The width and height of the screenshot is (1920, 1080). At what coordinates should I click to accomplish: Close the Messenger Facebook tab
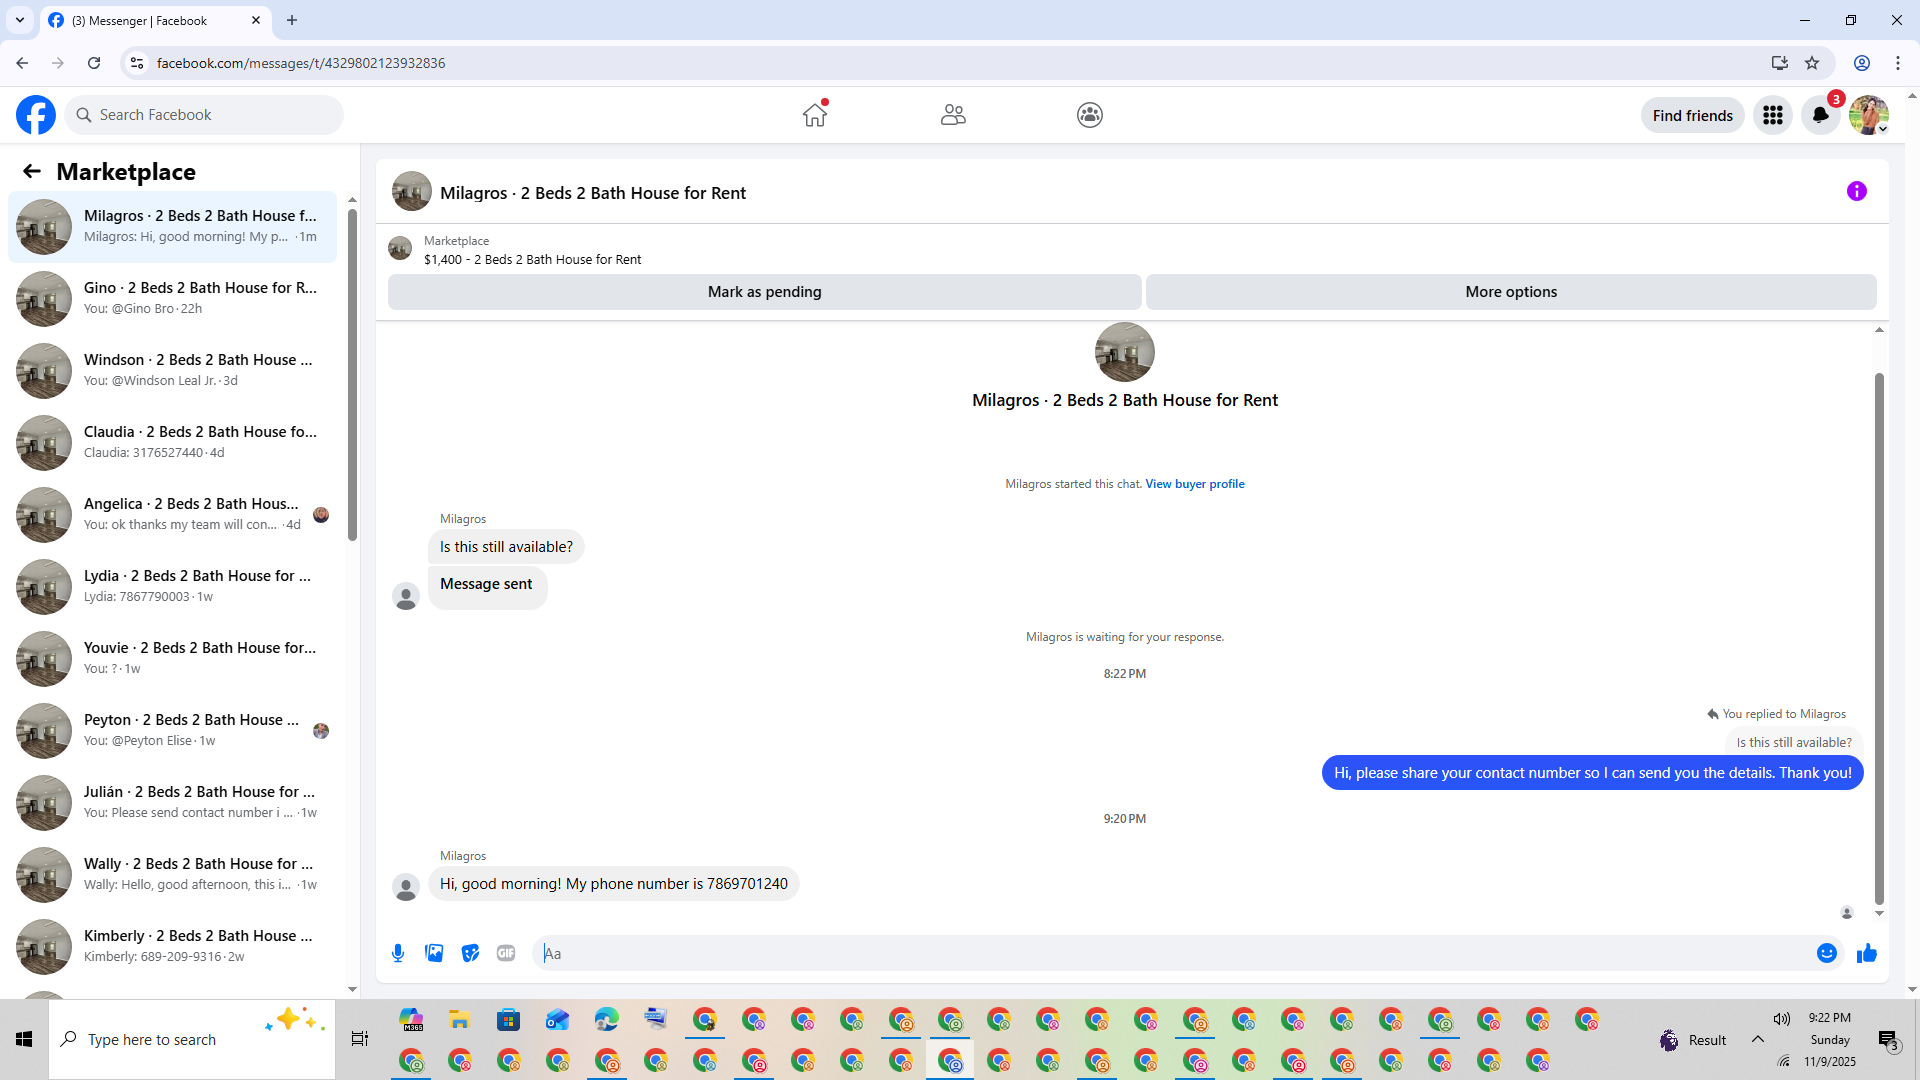point(256,20)
